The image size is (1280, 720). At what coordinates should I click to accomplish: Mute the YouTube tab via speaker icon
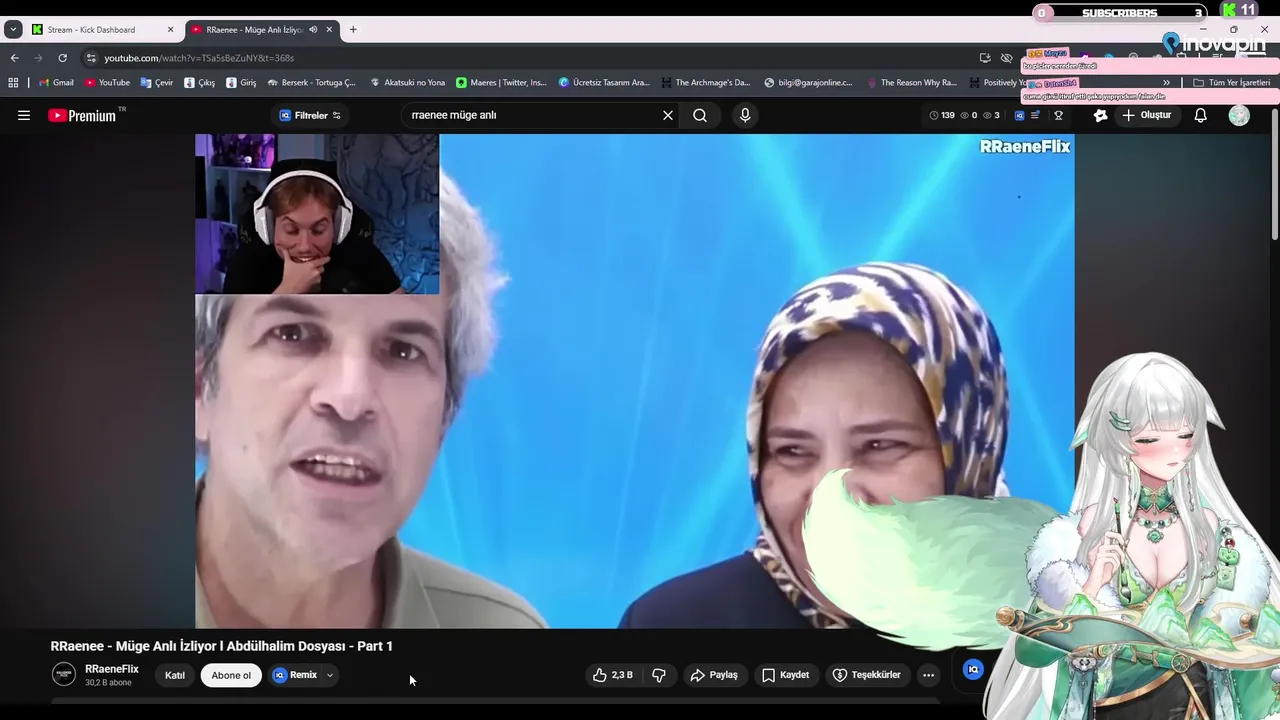click(313, 30)
